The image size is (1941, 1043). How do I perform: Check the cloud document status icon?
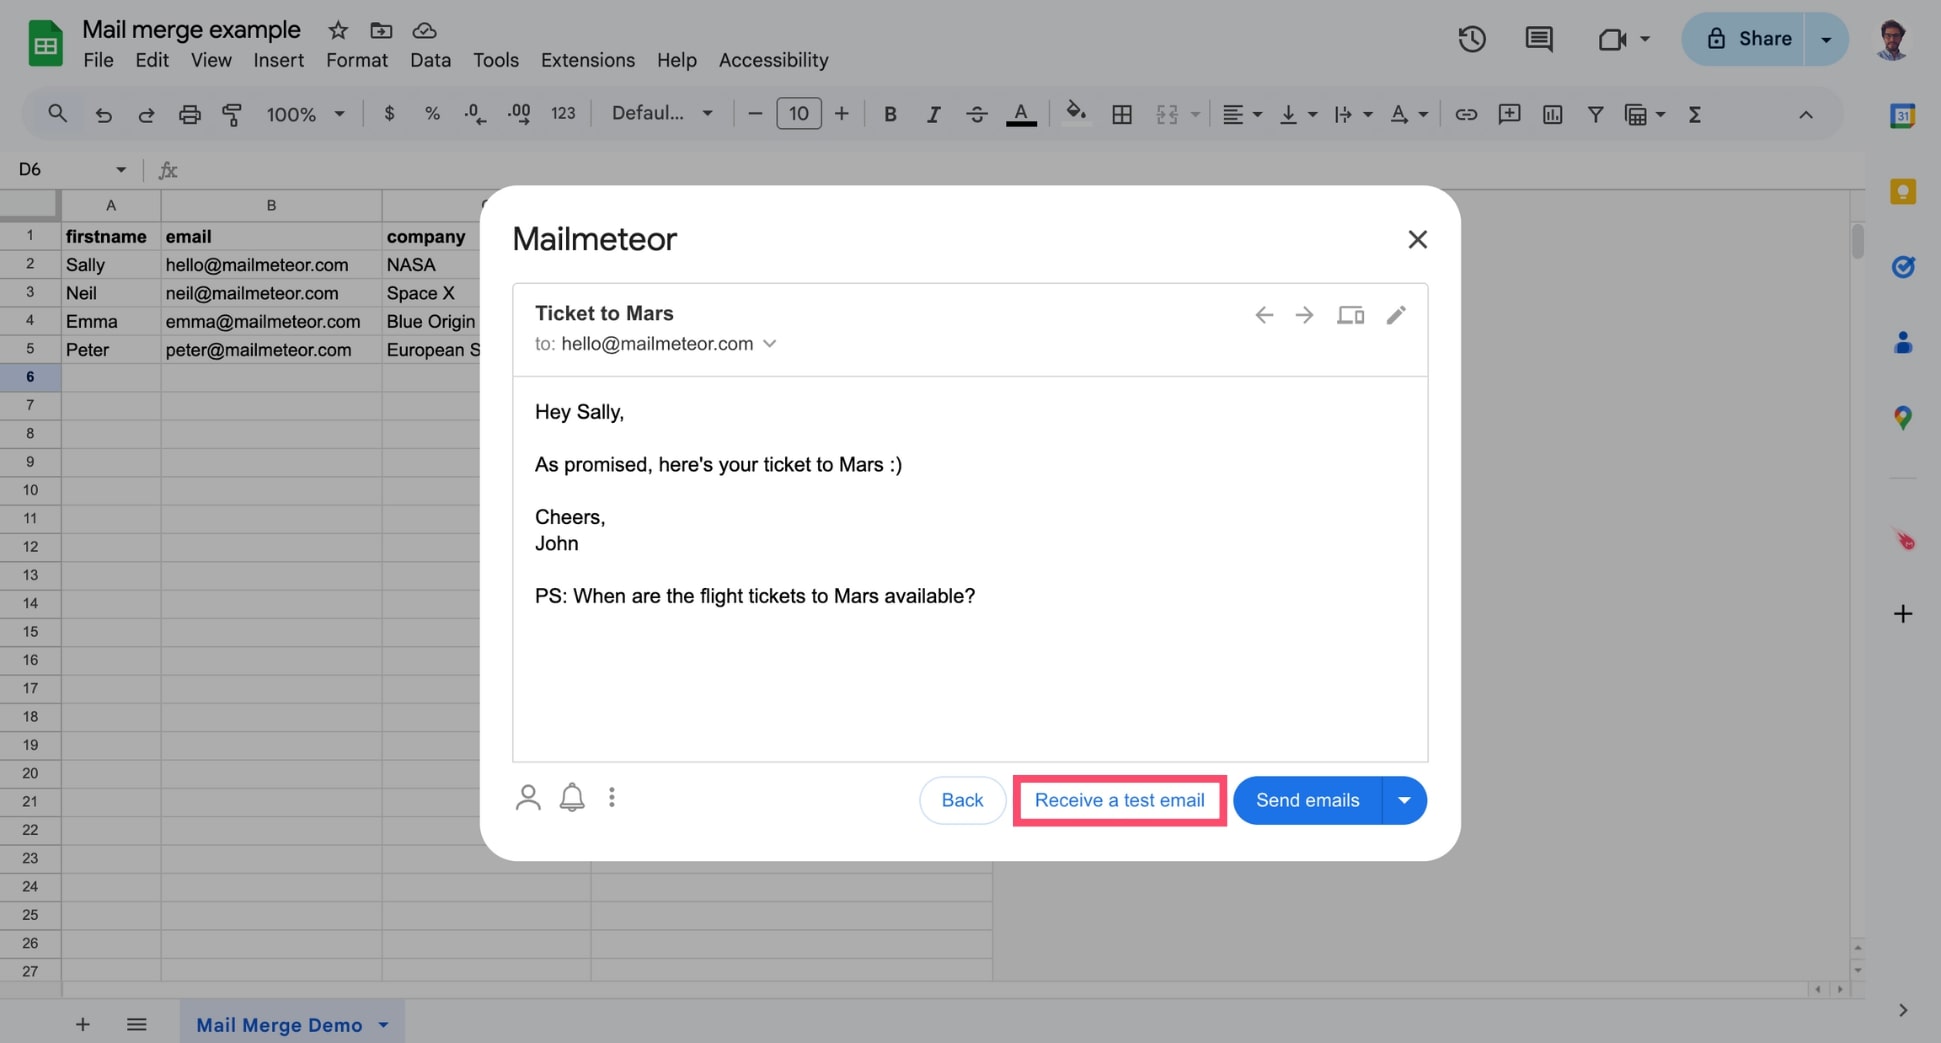[x=424, y=30]
